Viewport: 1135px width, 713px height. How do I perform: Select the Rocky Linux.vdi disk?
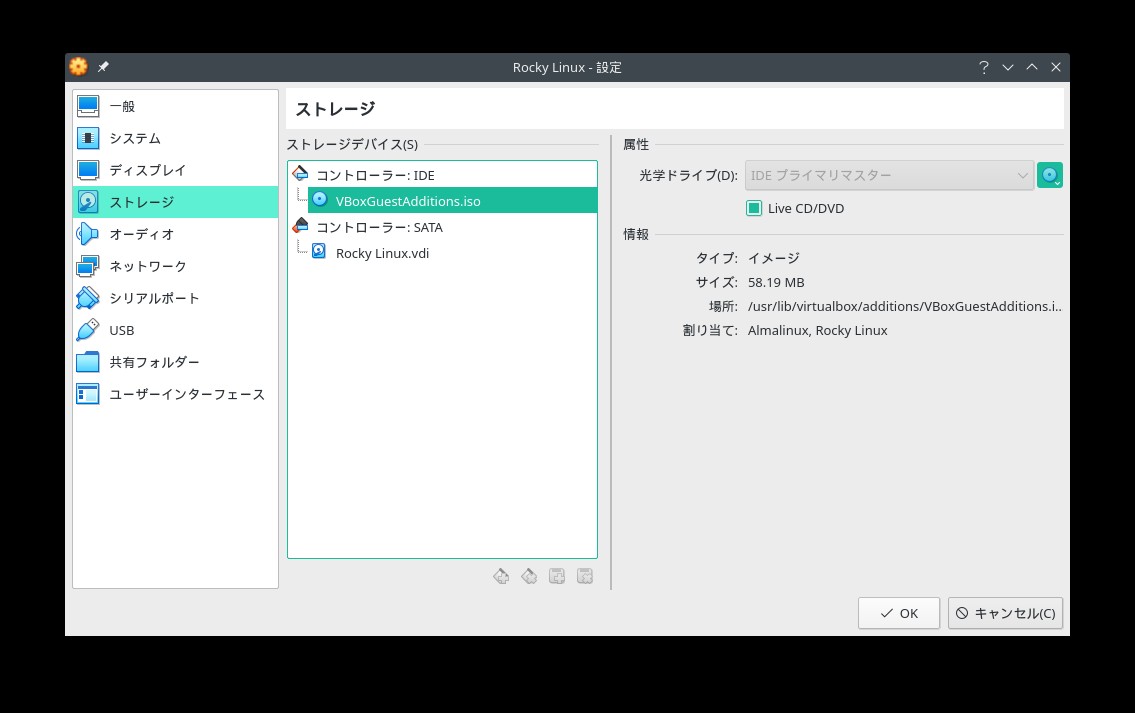point(382,253)
